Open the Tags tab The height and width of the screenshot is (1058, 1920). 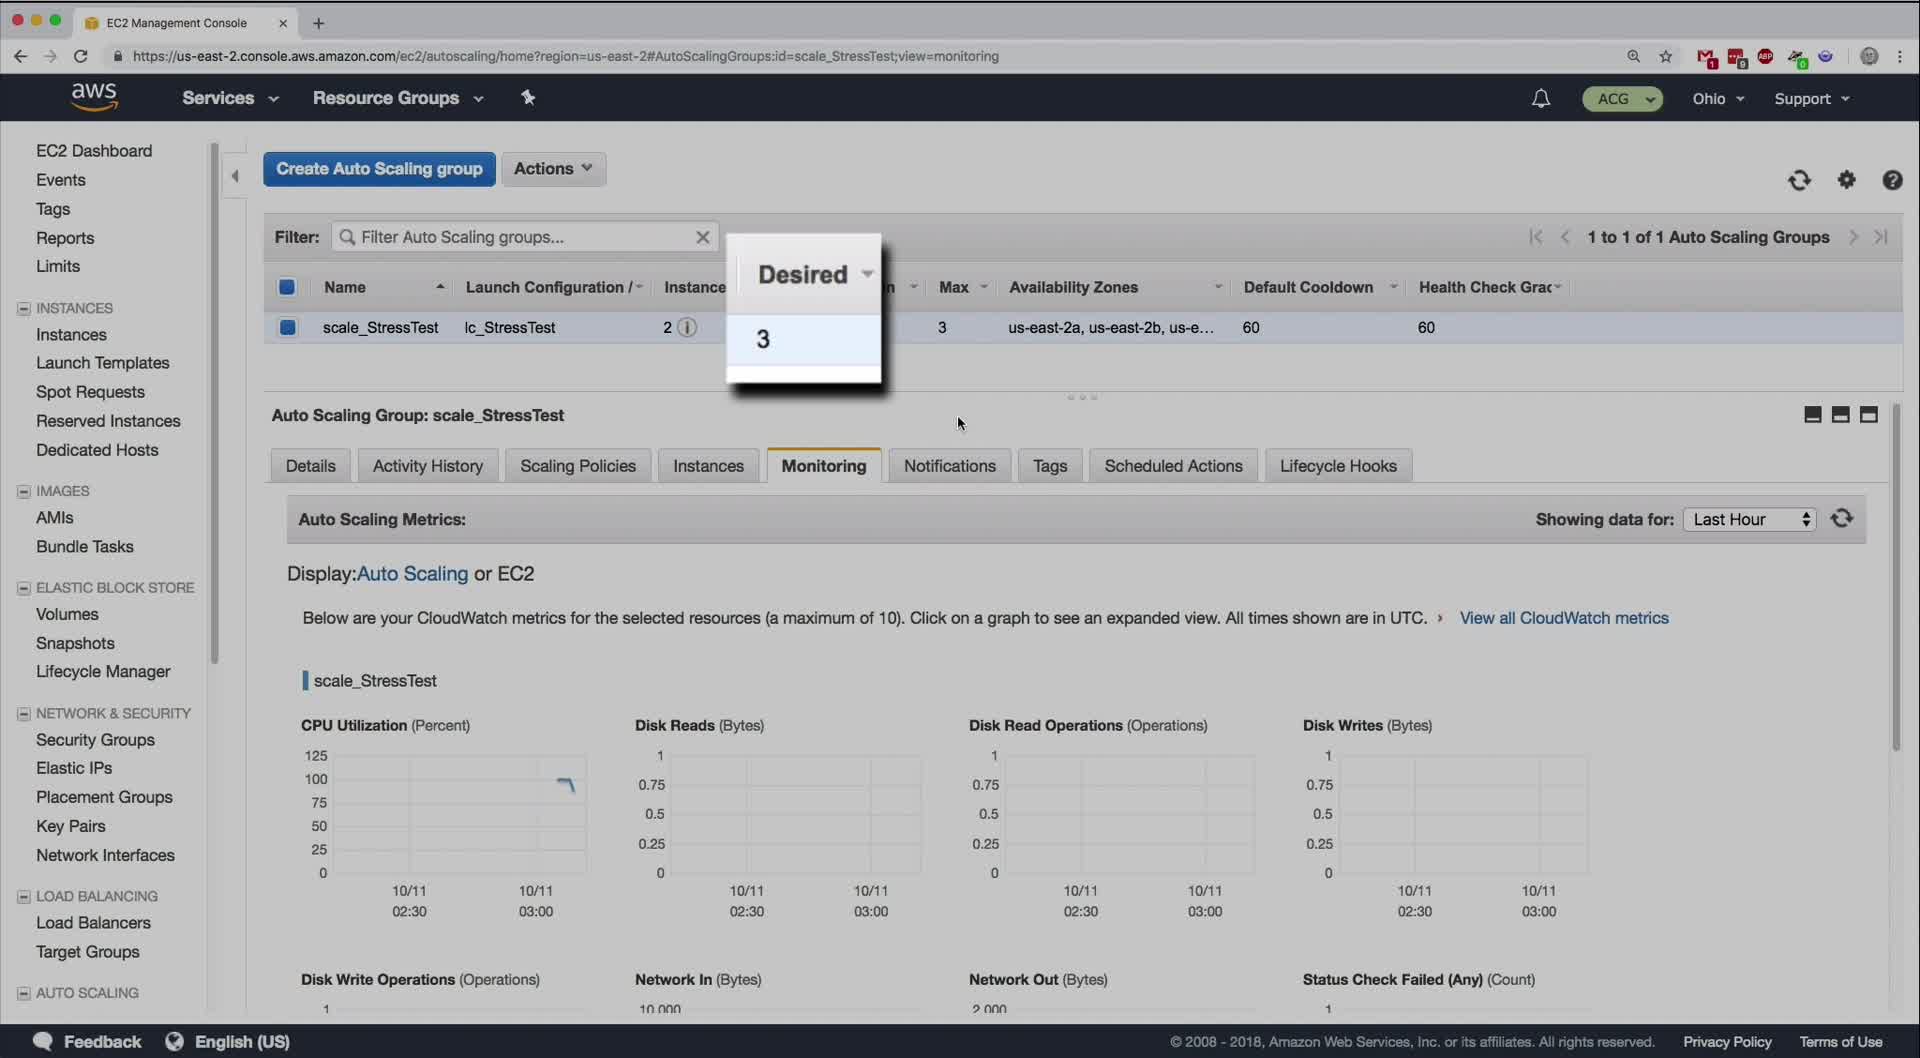click(1050, 466)
